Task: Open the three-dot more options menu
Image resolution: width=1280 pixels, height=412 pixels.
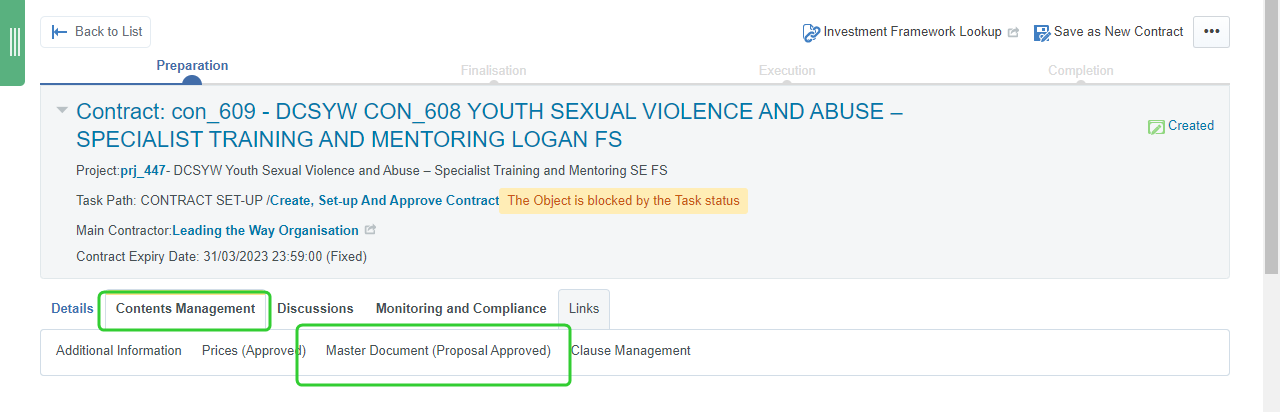Action: 1211,32
